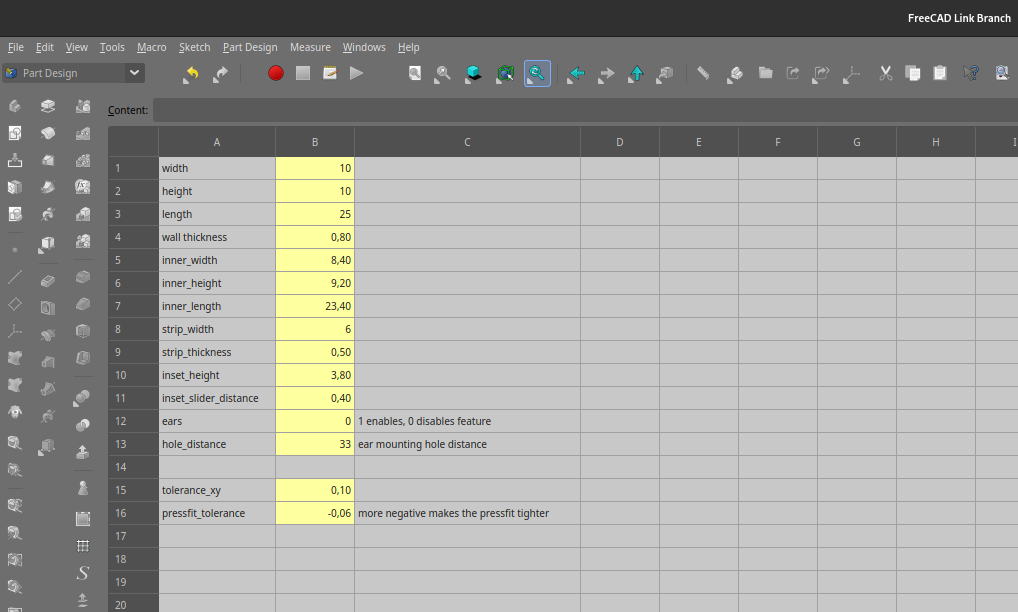Open the Part Design menu
This screenshot has height=612, width=1018.
coord(250,47)
